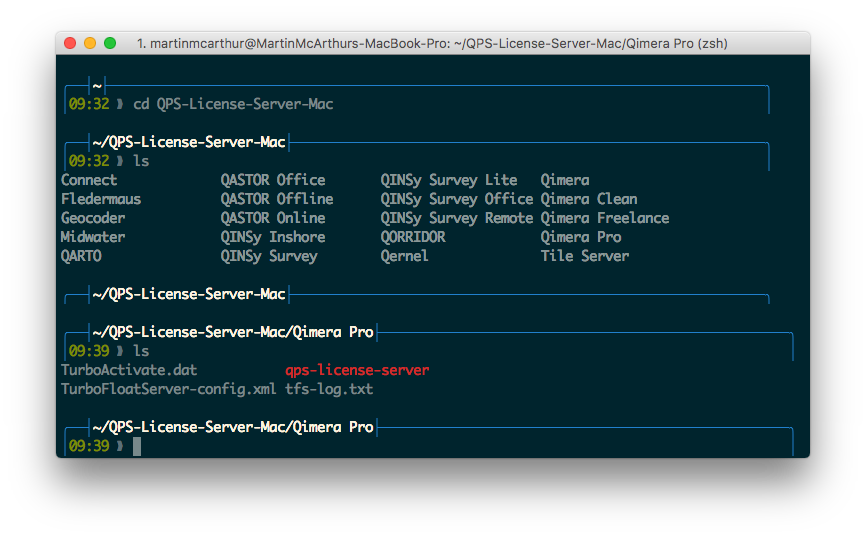Click the QINSy Survey Remote entry
Image resolution: width=866 pixels, height=538 pixels.
457,218
